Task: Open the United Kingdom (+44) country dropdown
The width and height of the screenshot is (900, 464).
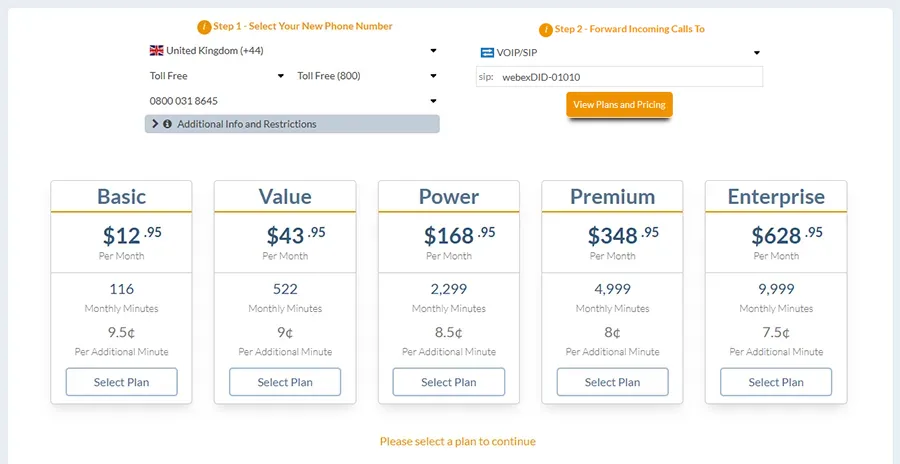Action: (x=292, y=50)
